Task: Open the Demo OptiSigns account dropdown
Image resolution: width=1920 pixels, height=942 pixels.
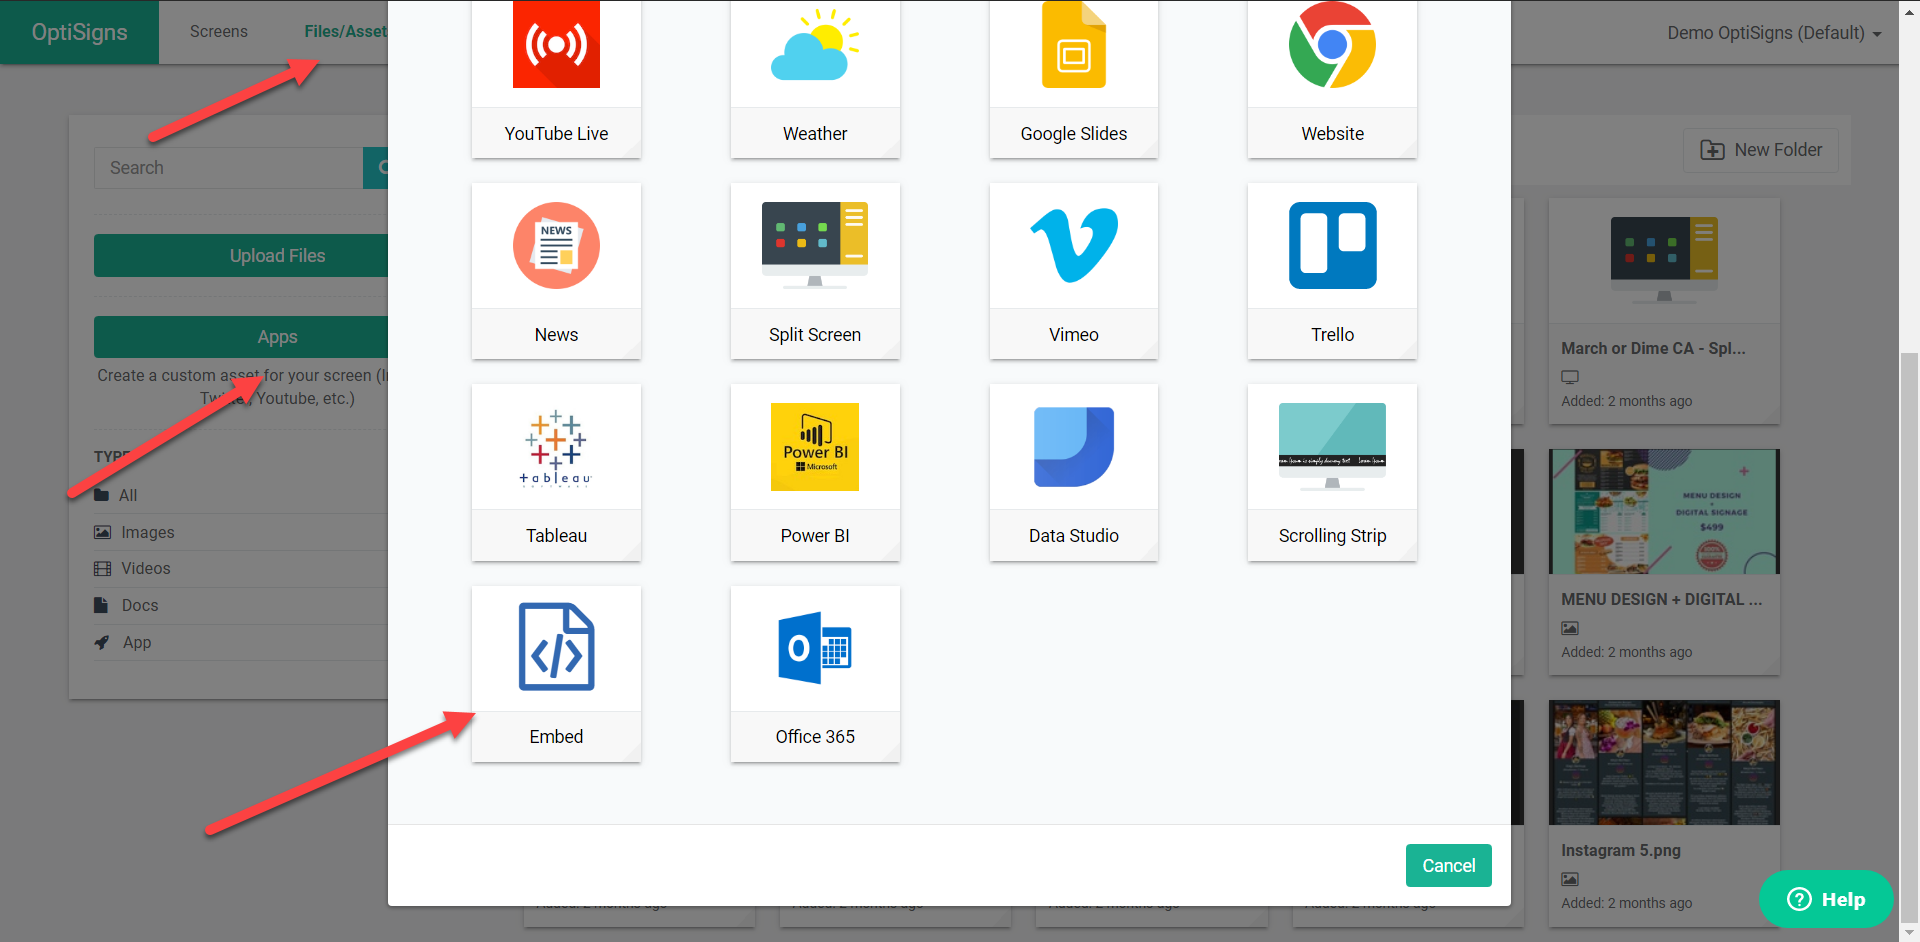Action: click(x=1775, y=32)
